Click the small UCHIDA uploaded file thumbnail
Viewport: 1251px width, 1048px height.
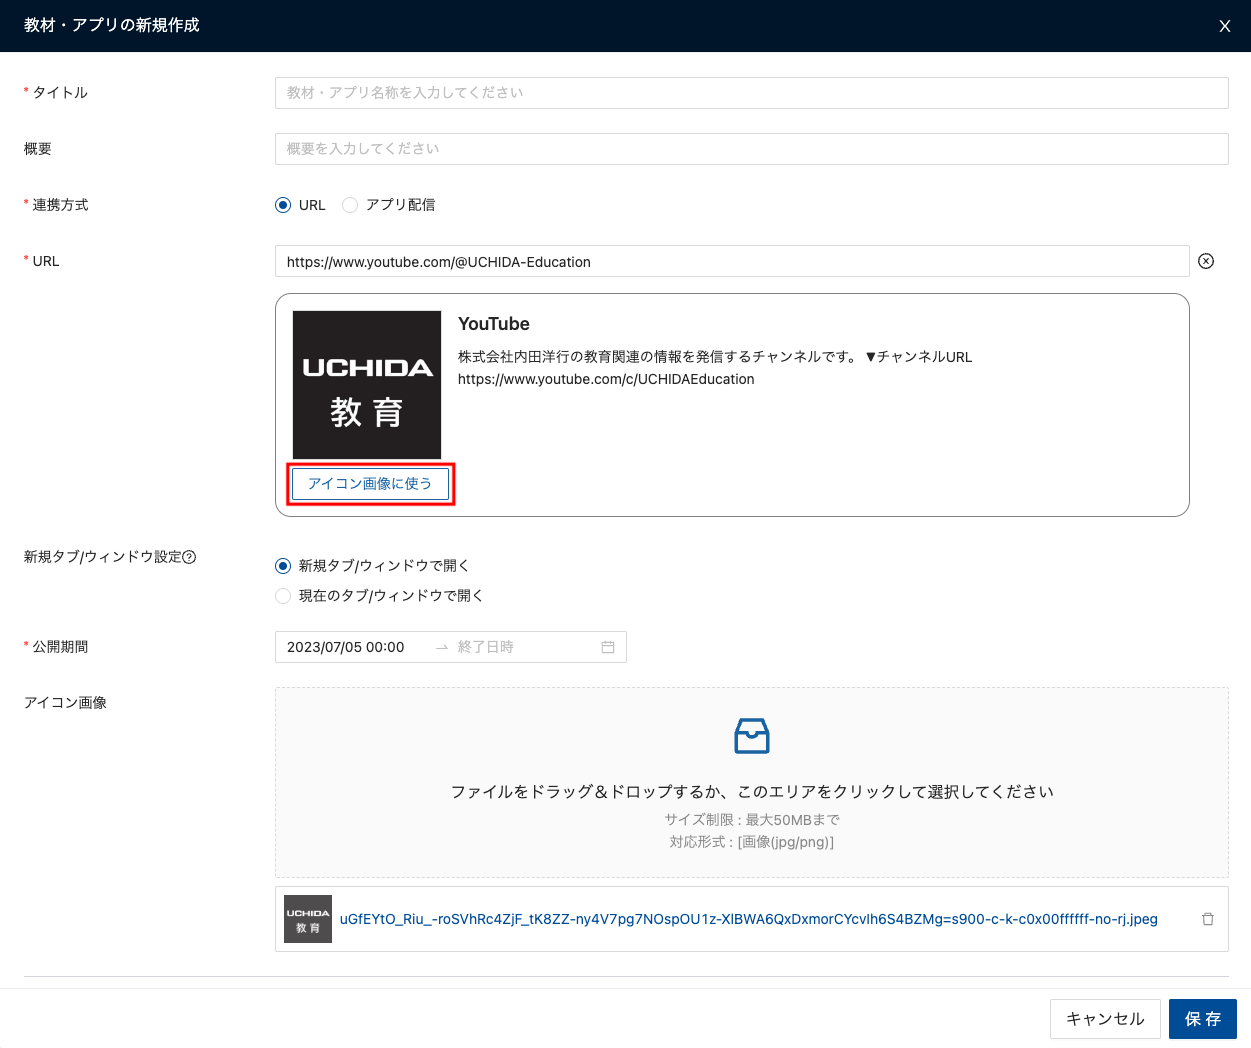(308, 919)
